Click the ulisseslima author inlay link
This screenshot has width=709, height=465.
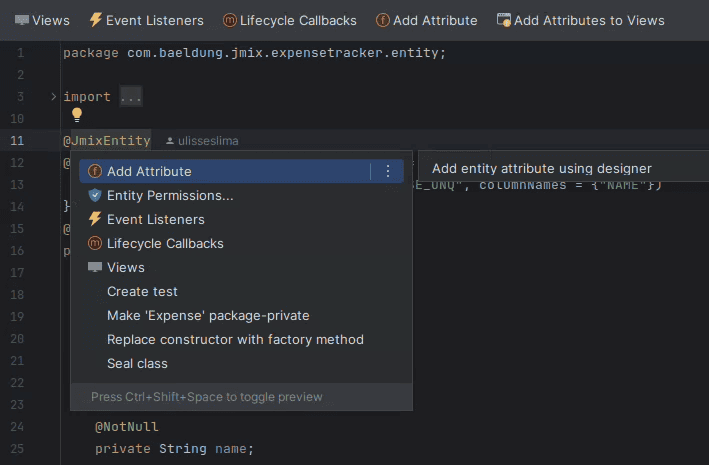[x=208, y=141]
